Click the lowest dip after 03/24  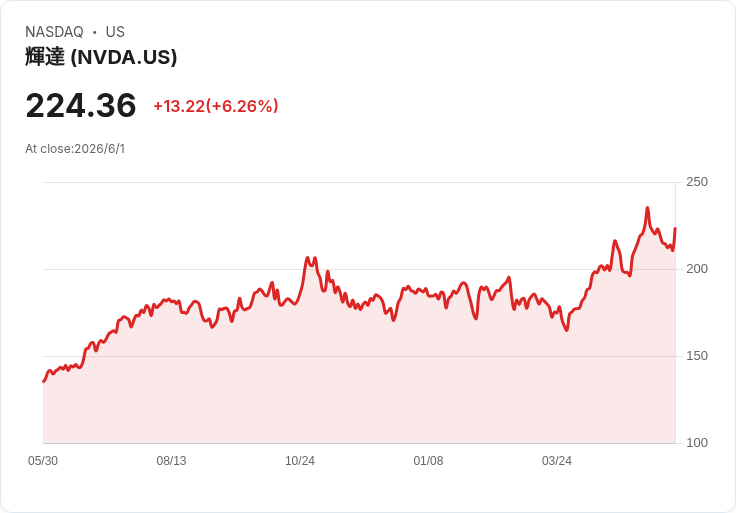[567, 330]
